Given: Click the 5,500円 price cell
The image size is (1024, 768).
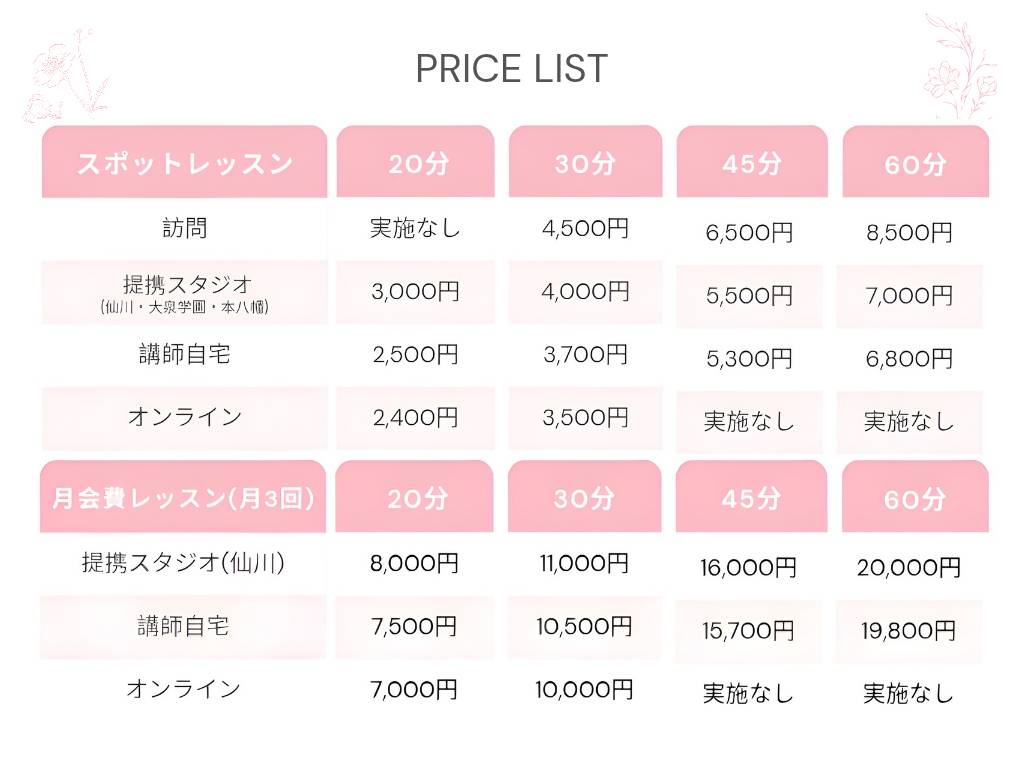Looking at the screenshot, I should click(x=749, y=296).
